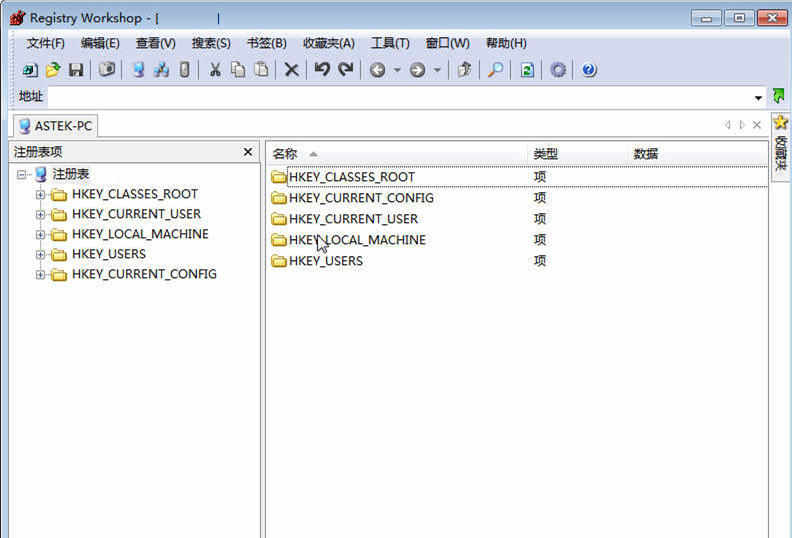Open the 搜索(S) menu

tap(211, 43)
